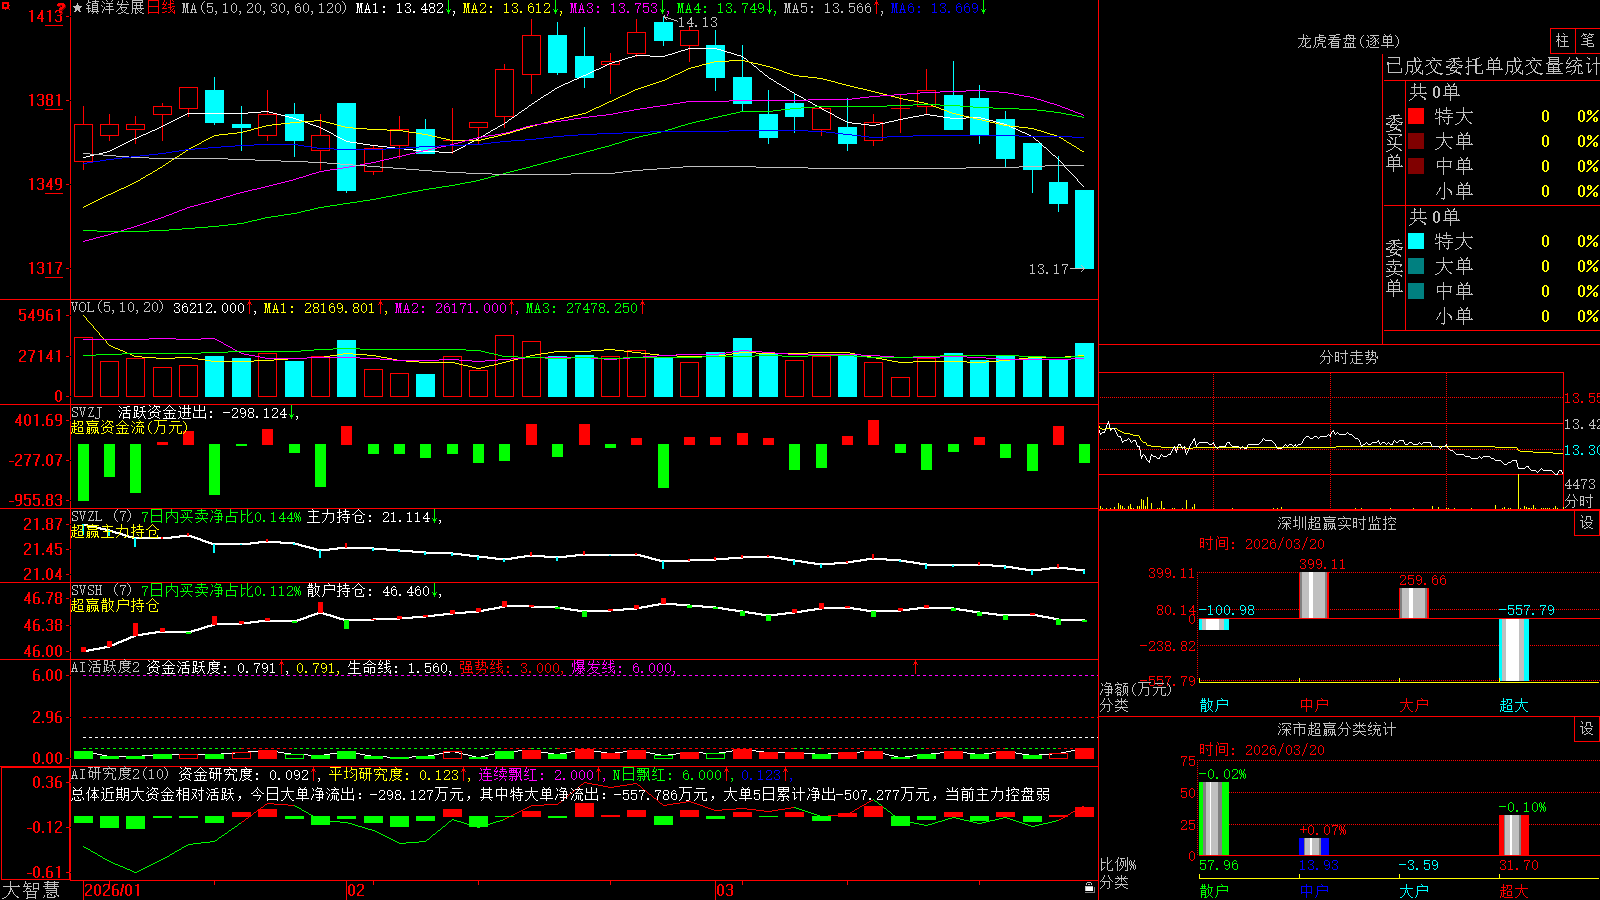Click the green 散户 bar in 分类统计 chart
Screen dimensions: 1600x900
1213,819
